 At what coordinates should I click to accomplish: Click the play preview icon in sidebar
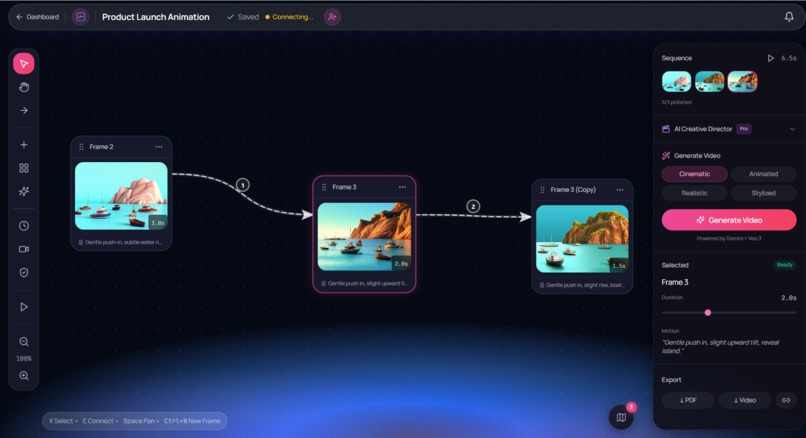(x=24, y=307)
